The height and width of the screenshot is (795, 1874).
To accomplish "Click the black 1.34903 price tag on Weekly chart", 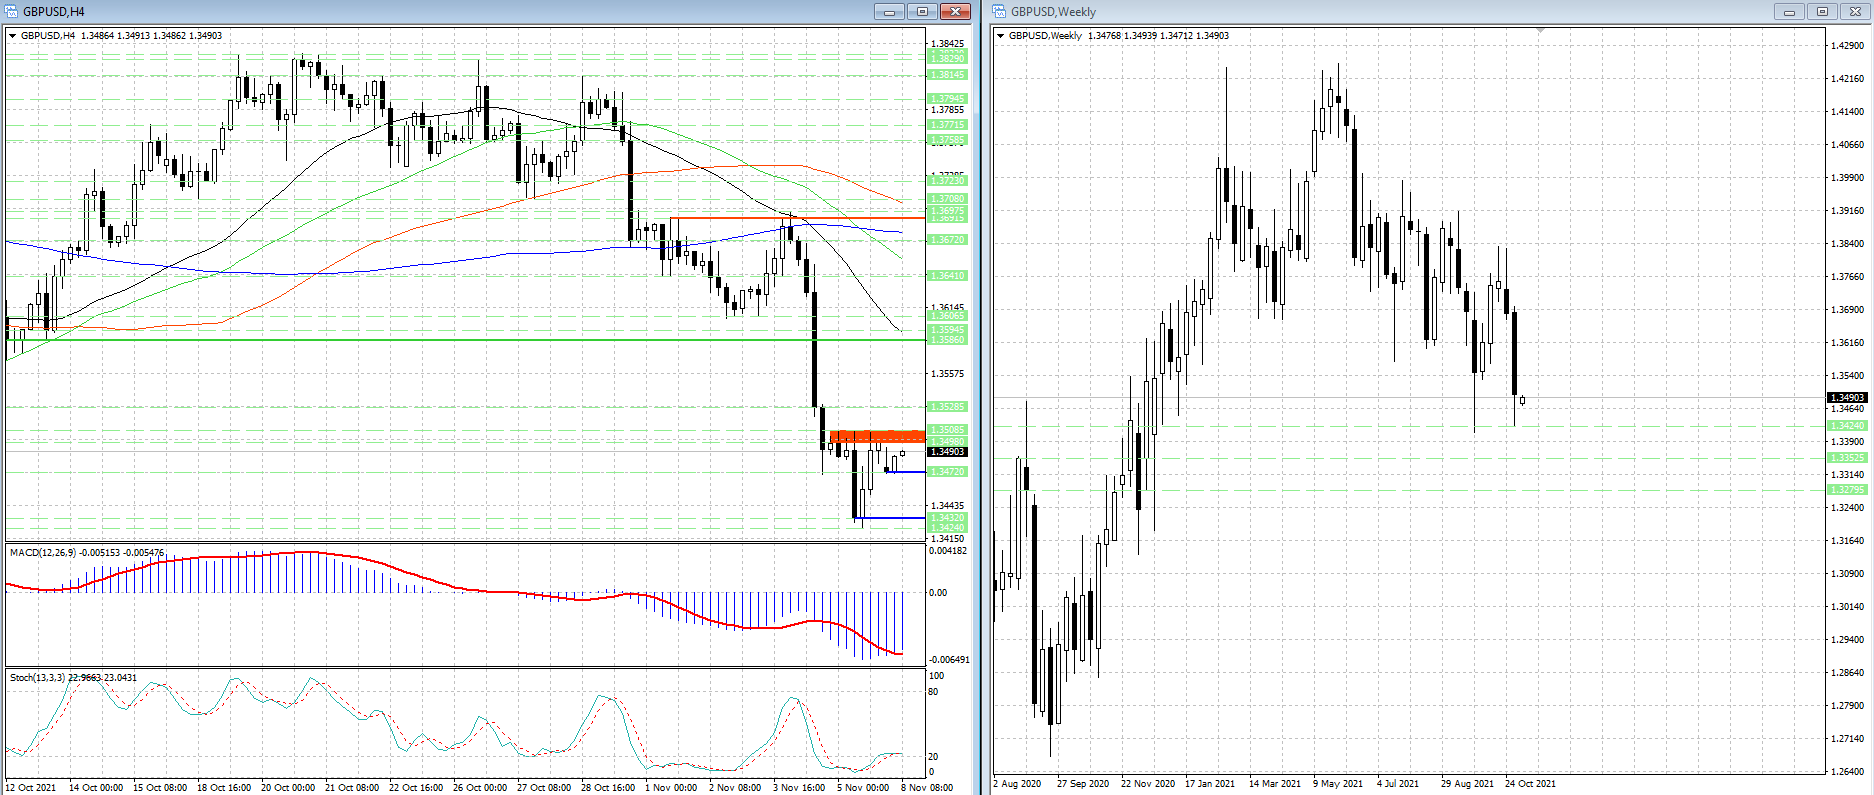I will coord(1847,398).
